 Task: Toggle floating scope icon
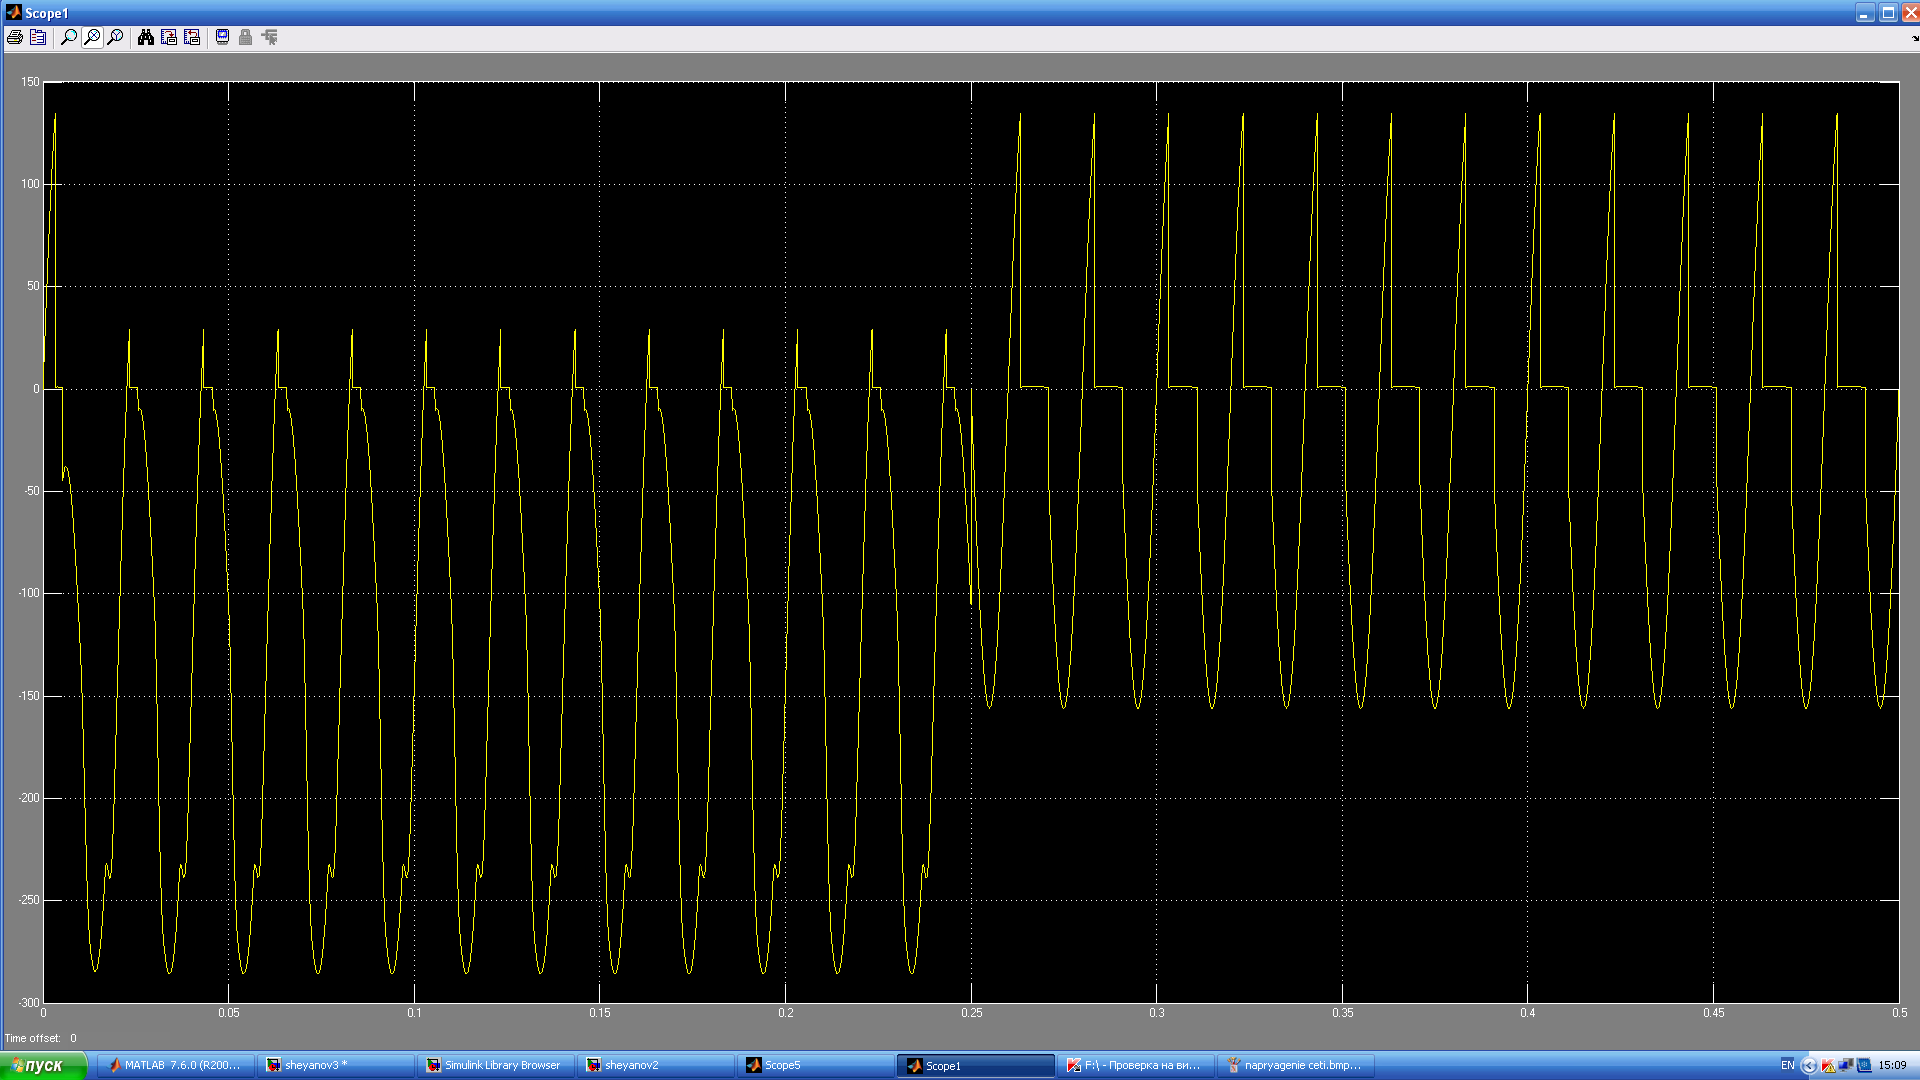[222, 37]
